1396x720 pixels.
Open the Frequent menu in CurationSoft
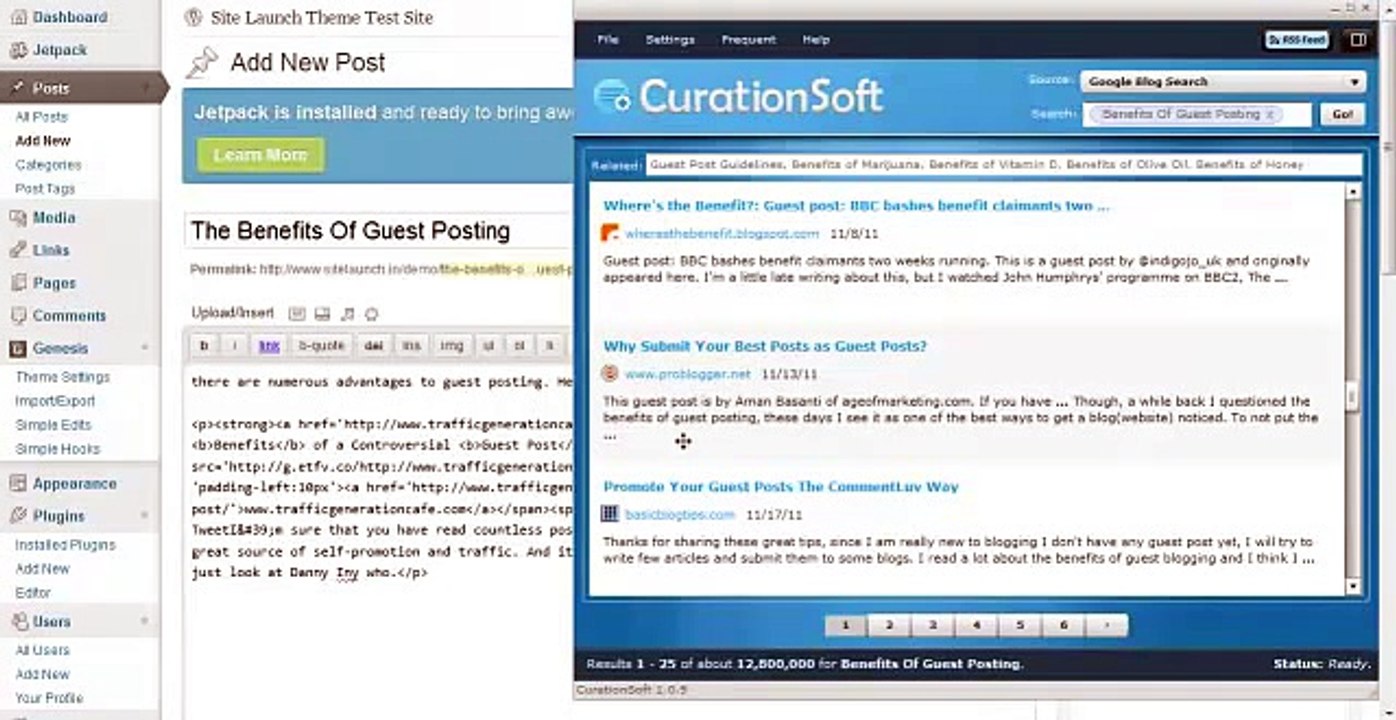[748, 40]
